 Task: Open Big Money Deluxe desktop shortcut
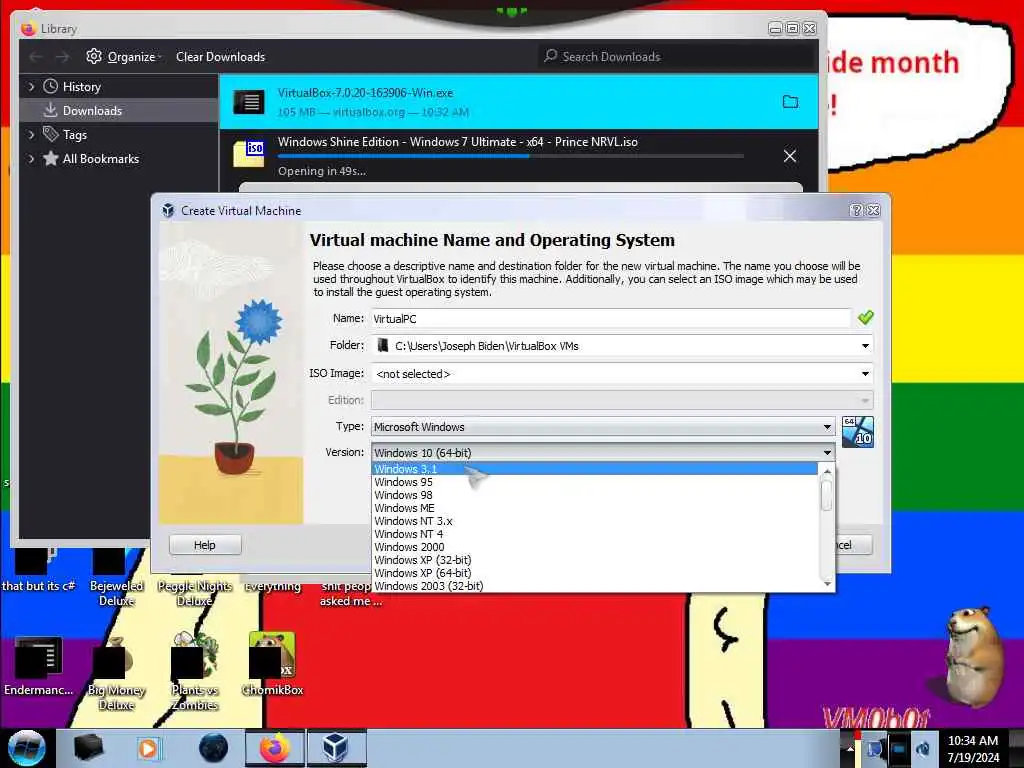[116, 673]
